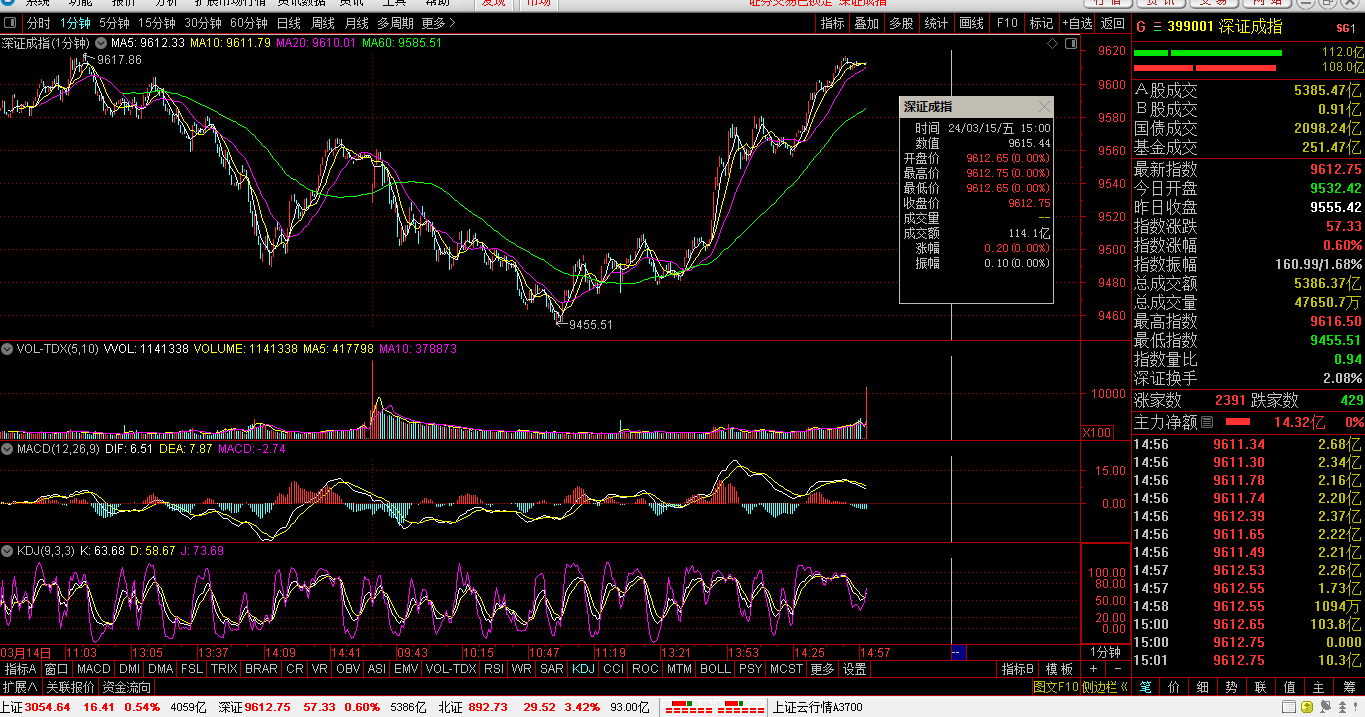This screenshot has width=1365, height=717.
Task: Switch to 日线 daily chart
Action: (x=289, y=23)
